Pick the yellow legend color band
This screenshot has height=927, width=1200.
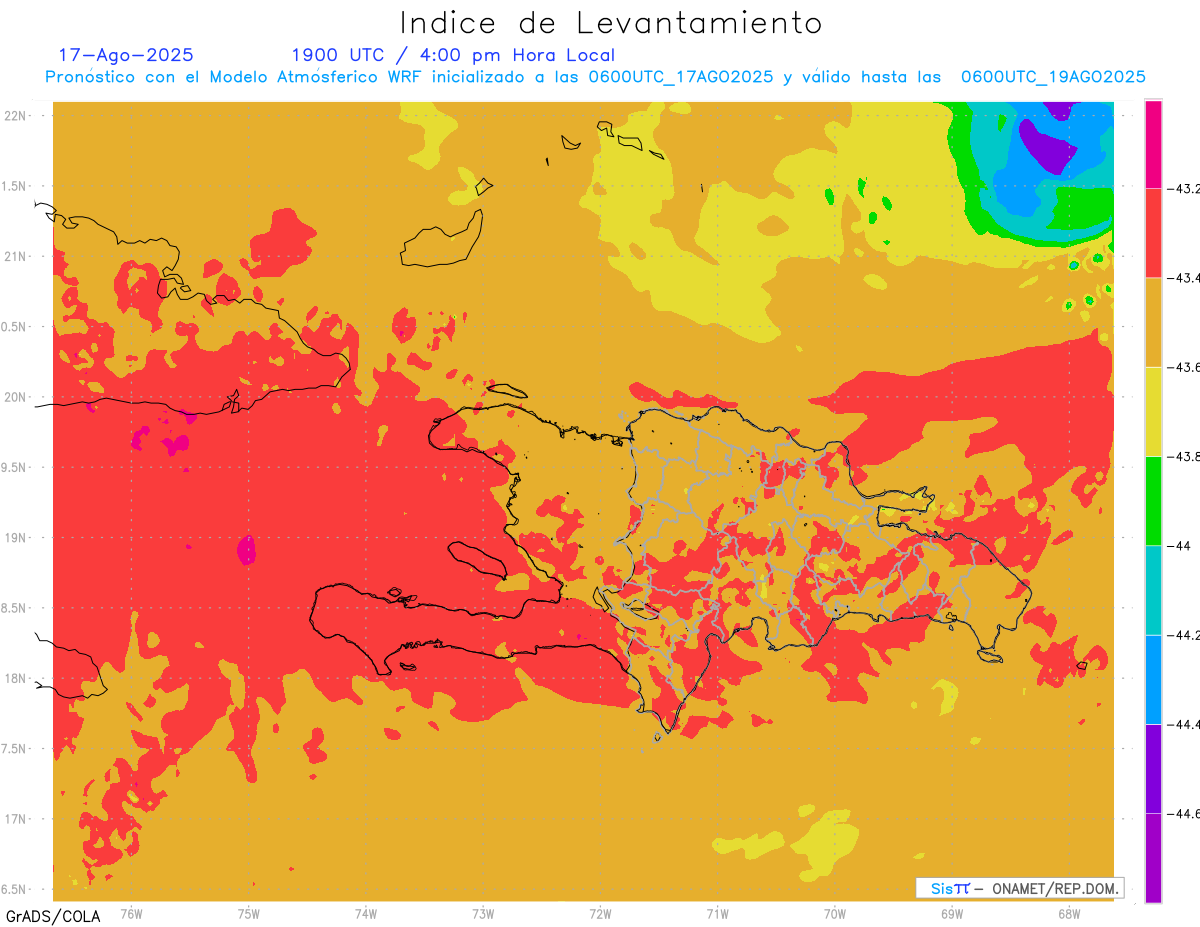[1153, 411]
